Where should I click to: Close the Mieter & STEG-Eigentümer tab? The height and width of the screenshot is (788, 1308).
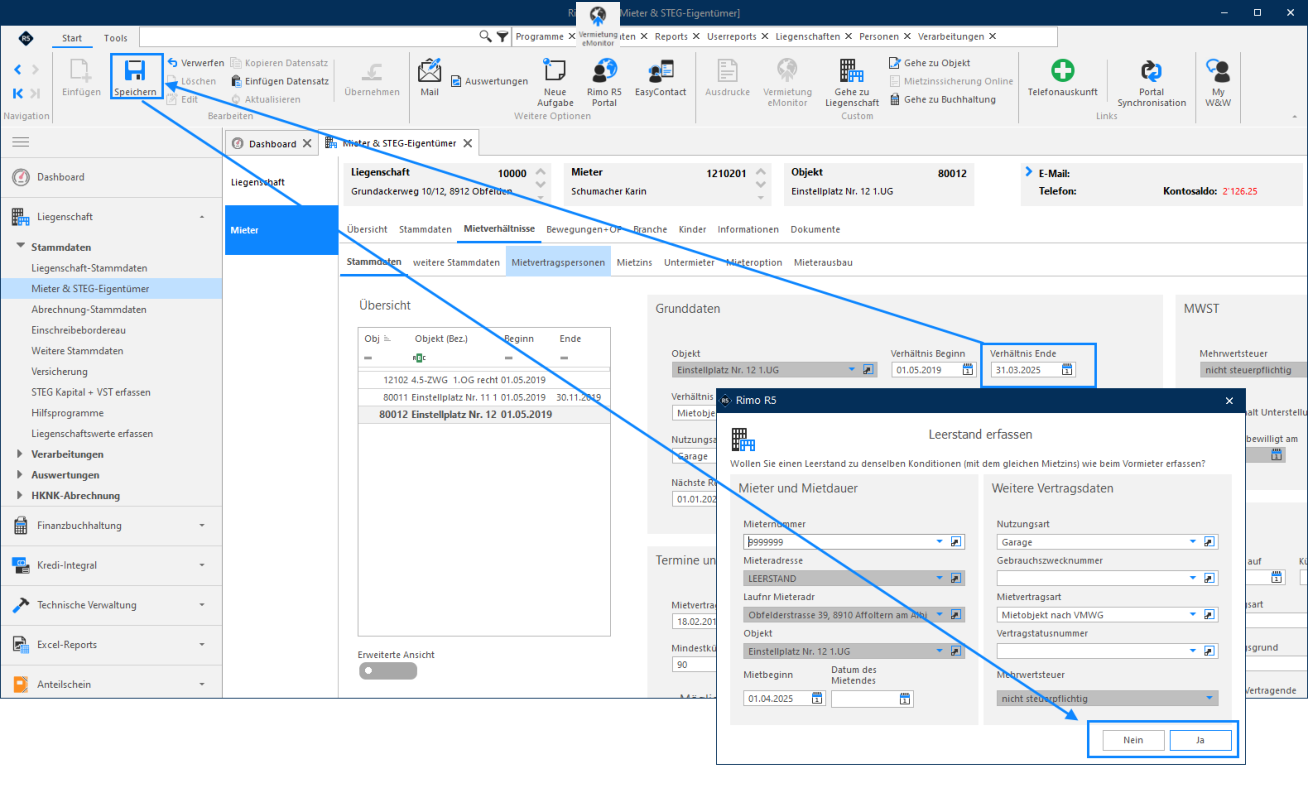point(468,143)
